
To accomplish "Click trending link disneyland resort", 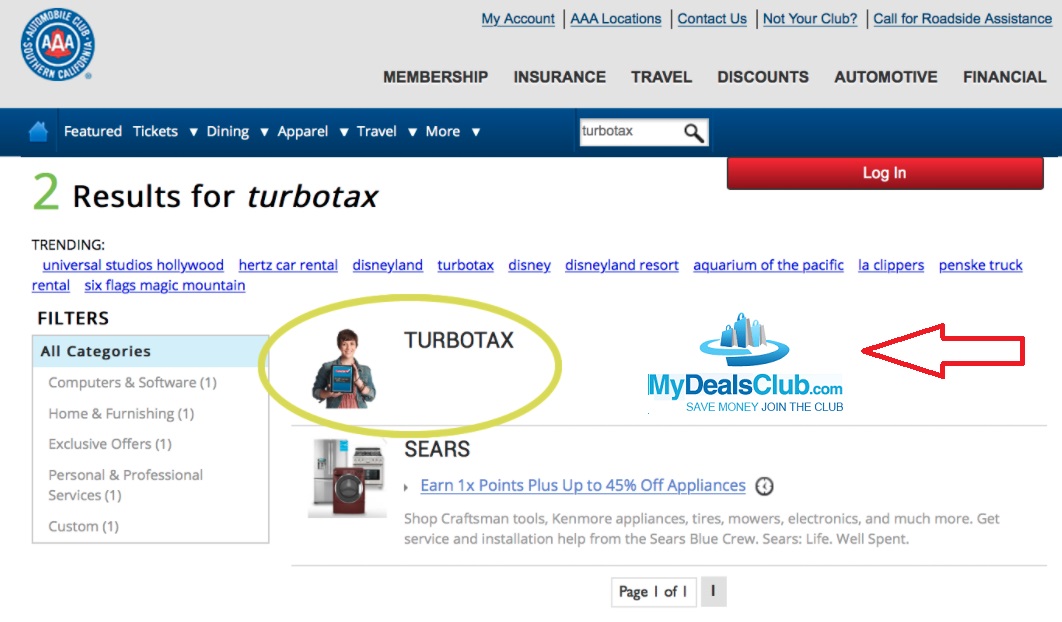I will [622, 265].
